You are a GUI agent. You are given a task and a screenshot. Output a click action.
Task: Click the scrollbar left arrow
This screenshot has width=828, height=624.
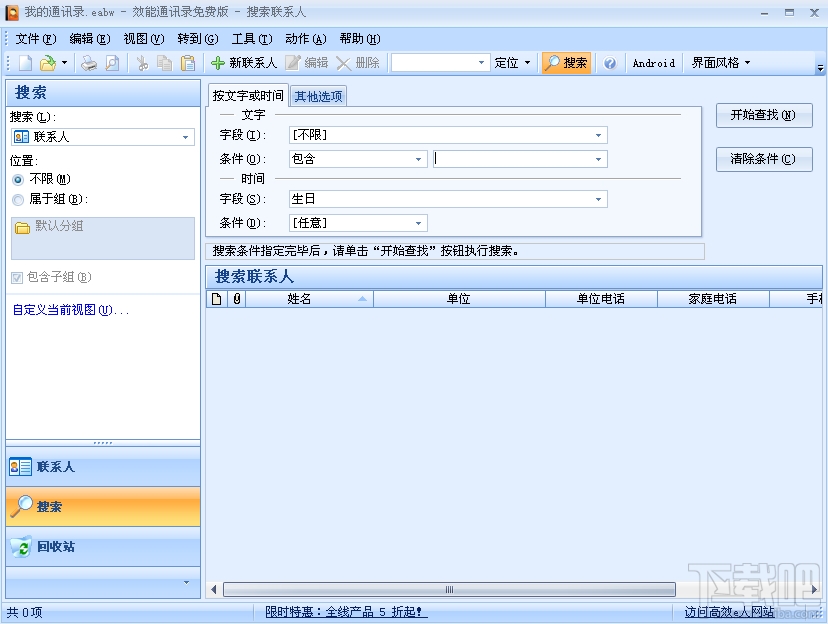point(214,589)
